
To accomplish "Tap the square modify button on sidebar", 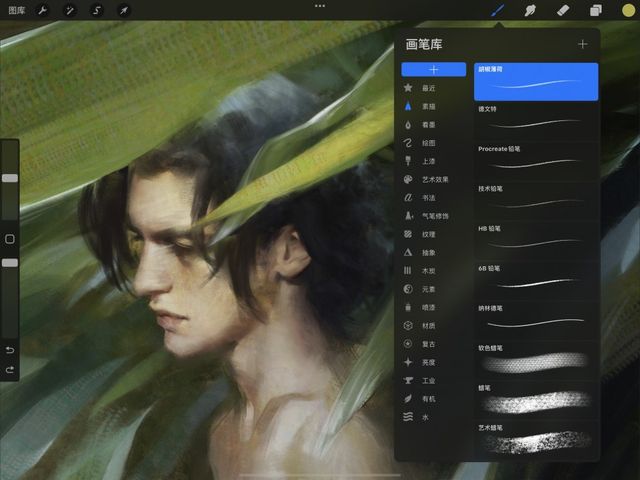I will click(10, 239).
